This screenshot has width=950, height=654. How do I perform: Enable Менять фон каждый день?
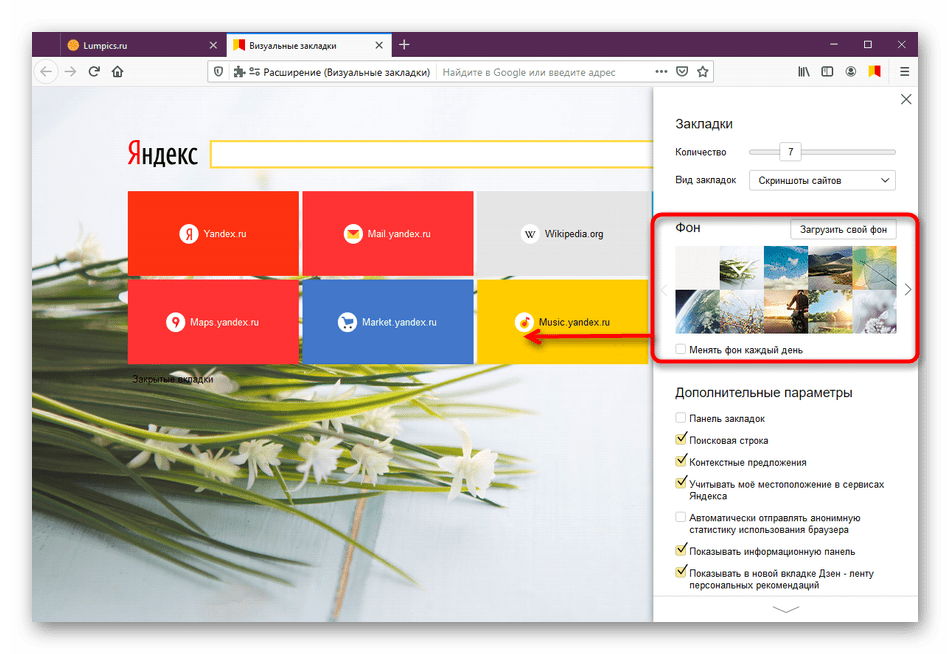[x=680, y=349]
